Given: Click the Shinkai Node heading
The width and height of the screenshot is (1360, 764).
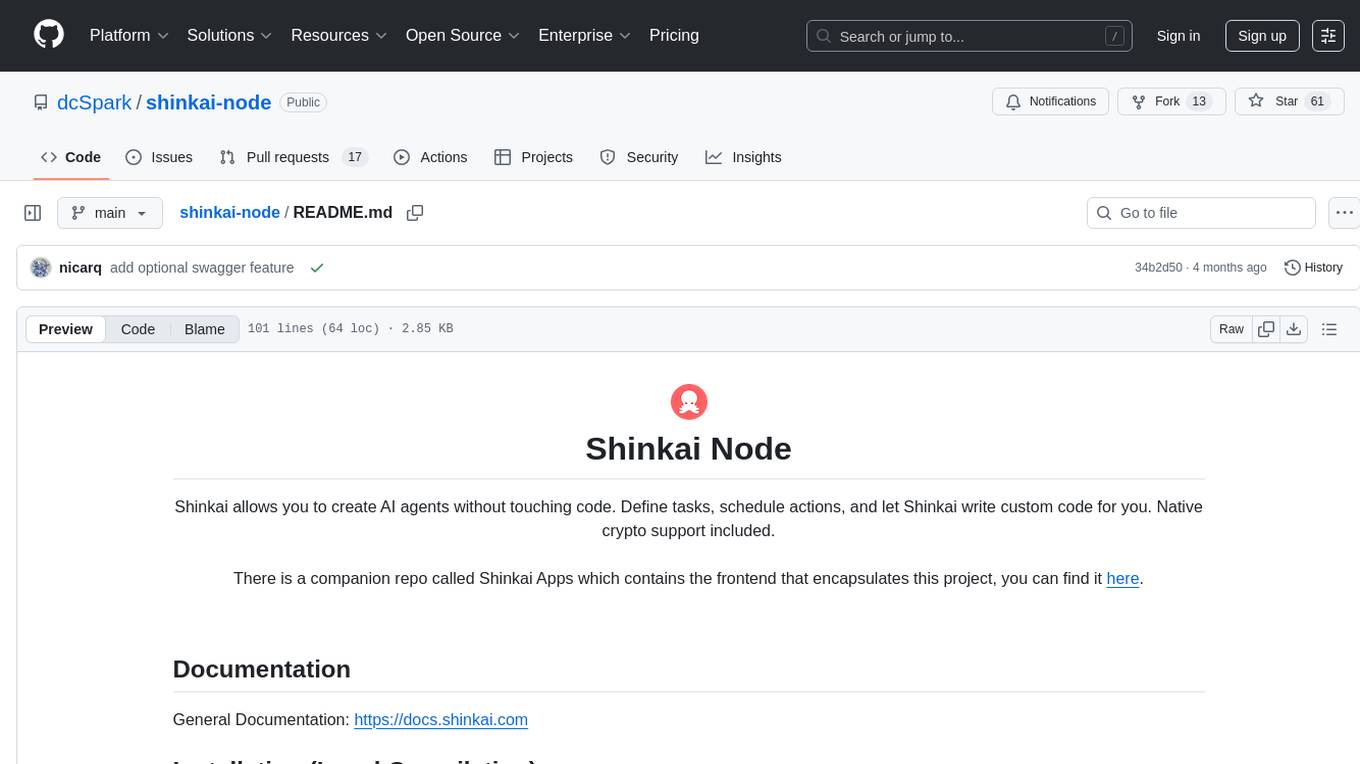Looking at the screenshot, I should [x=688, y=448].
